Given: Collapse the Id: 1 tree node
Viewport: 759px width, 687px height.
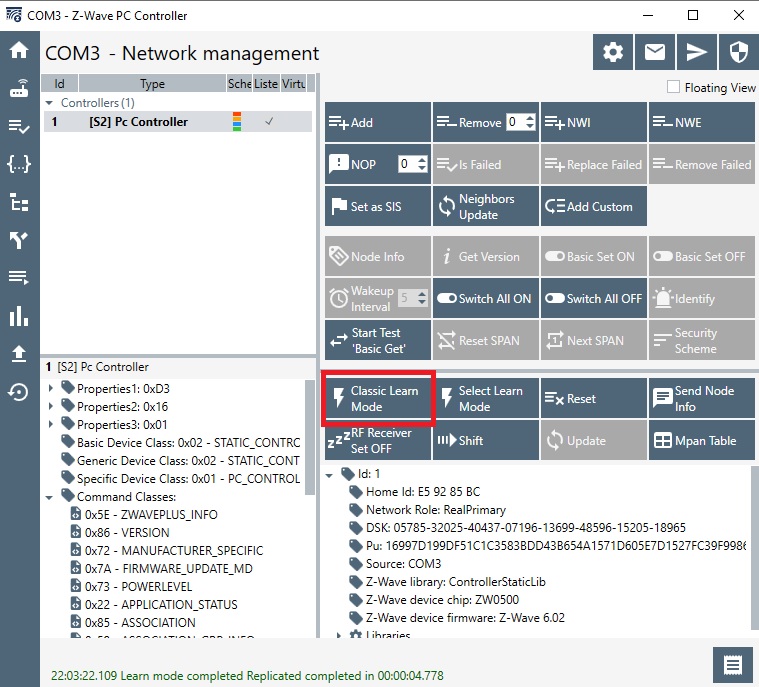Looking at the screenshot, I should click(329, 475).
